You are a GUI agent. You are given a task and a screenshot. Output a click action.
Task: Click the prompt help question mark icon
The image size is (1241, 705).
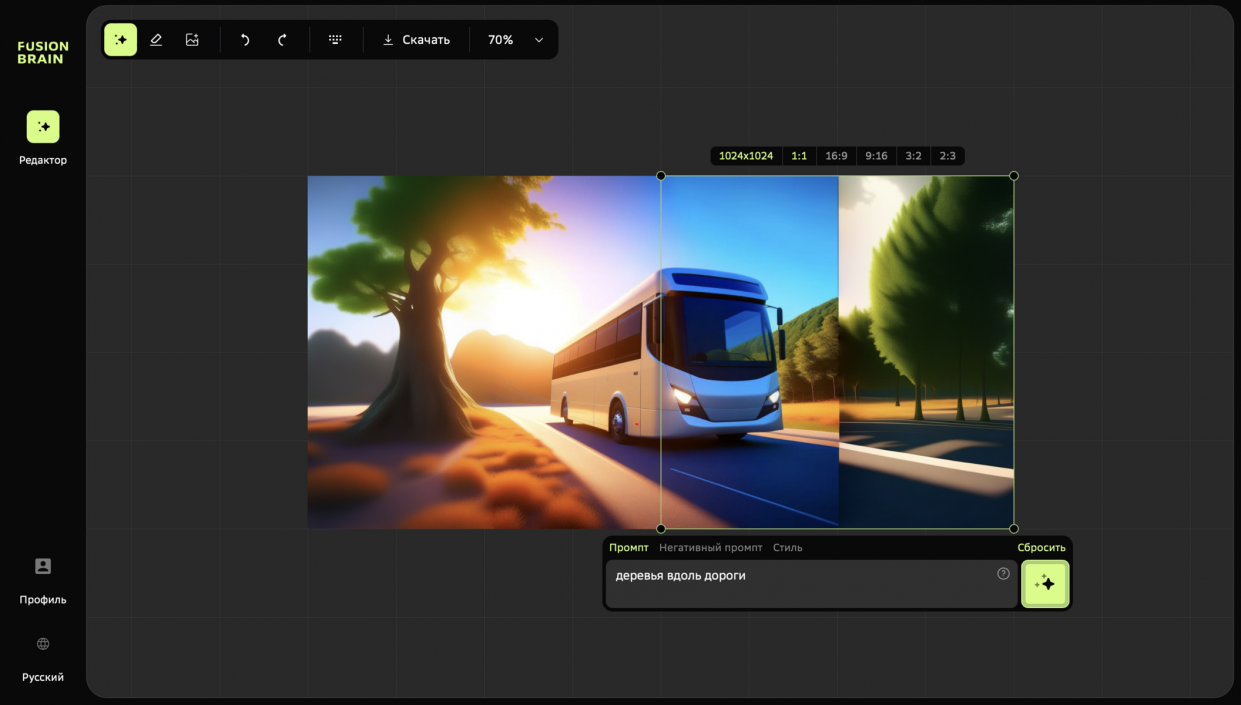pyautogui.click(x=1003, y=574)
